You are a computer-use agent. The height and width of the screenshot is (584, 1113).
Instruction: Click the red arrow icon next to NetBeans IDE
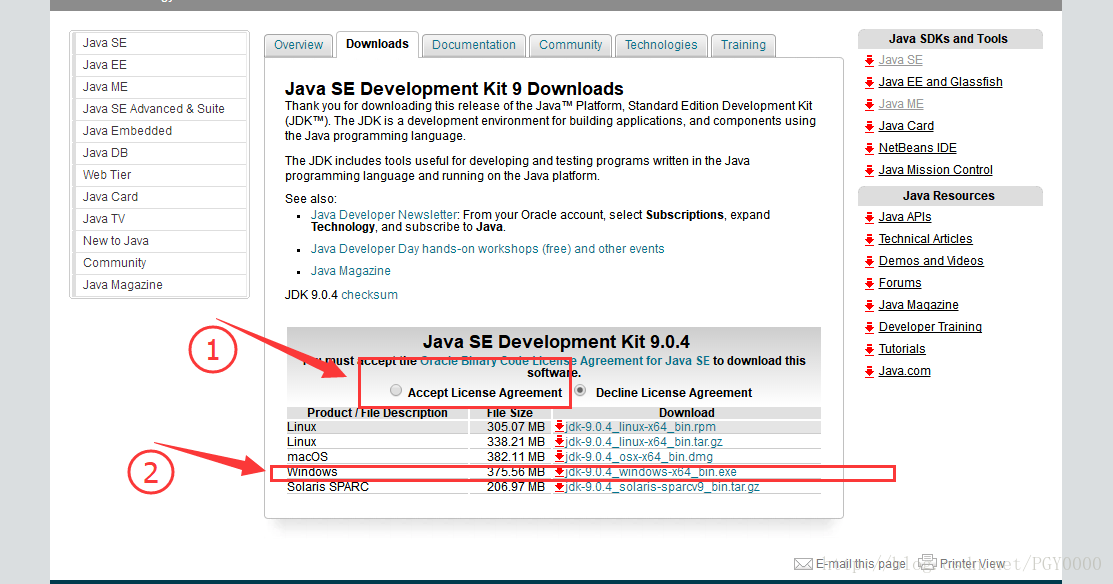(870, 148)
